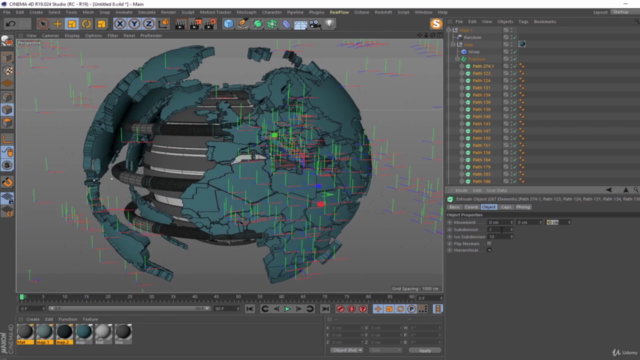This screenshot has height=360, width=640.
Task: Open the MoGraph menu
Action: 246,12
